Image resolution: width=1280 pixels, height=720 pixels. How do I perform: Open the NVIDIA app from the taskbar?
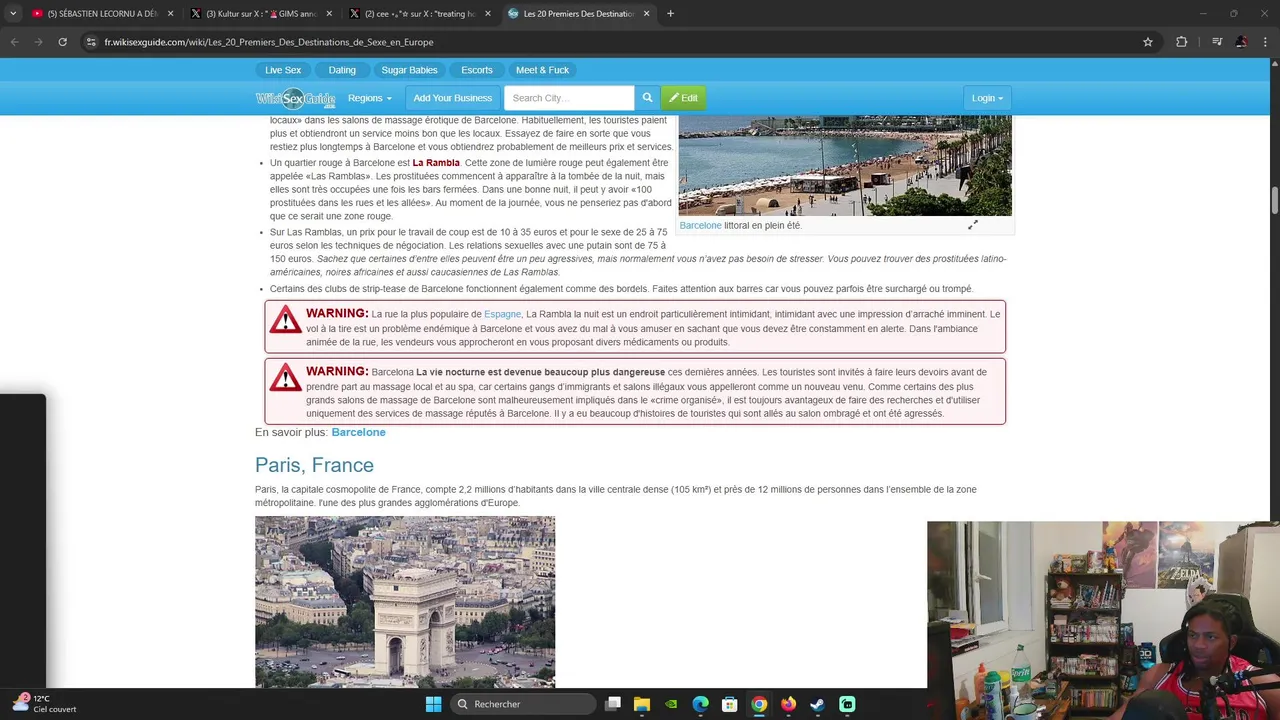[x=671, y=704]
